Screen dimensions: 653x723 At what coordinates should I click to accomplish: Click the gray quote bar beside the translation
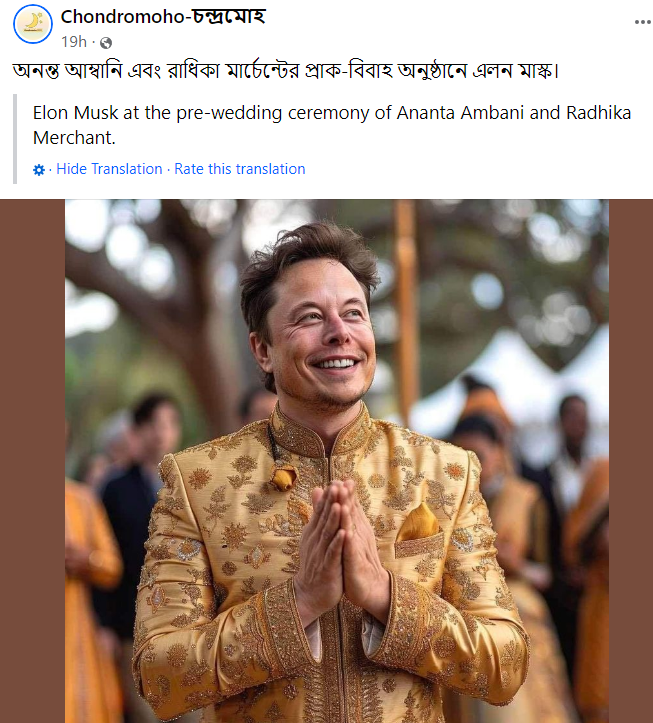[15, 139]
